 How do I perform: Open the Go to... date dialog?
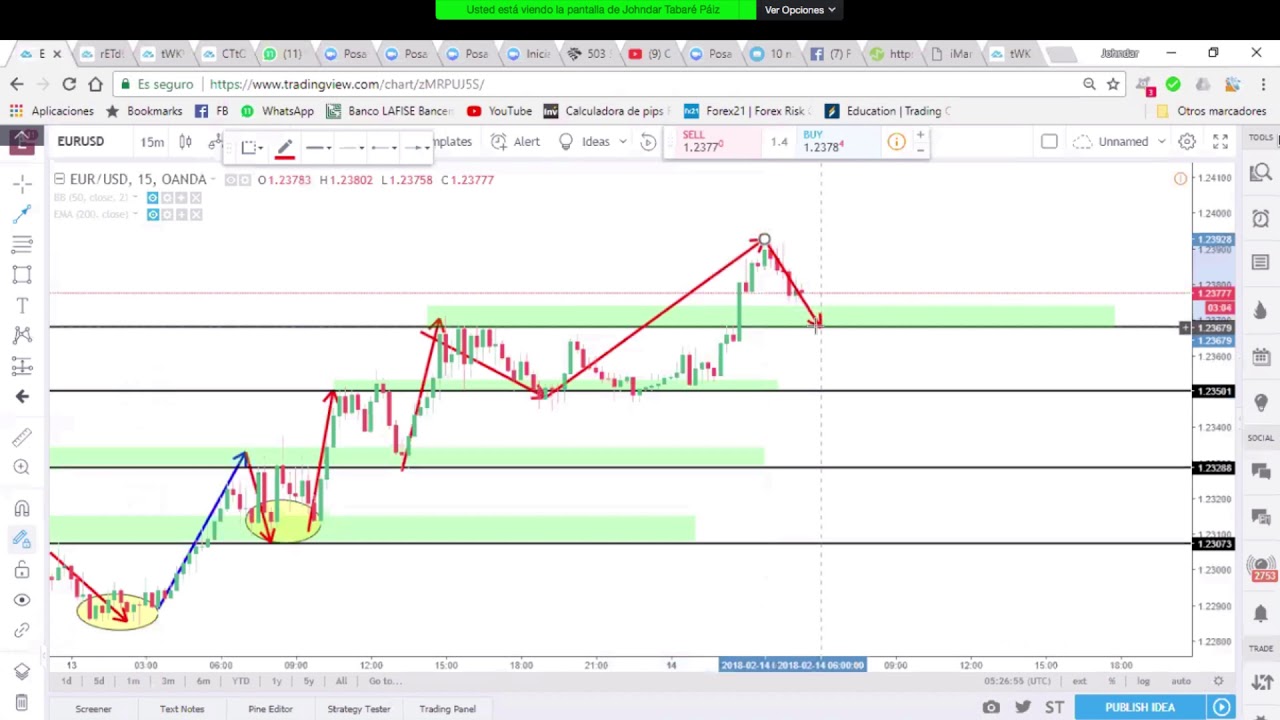pyautogui.click(x=385, y=681)
